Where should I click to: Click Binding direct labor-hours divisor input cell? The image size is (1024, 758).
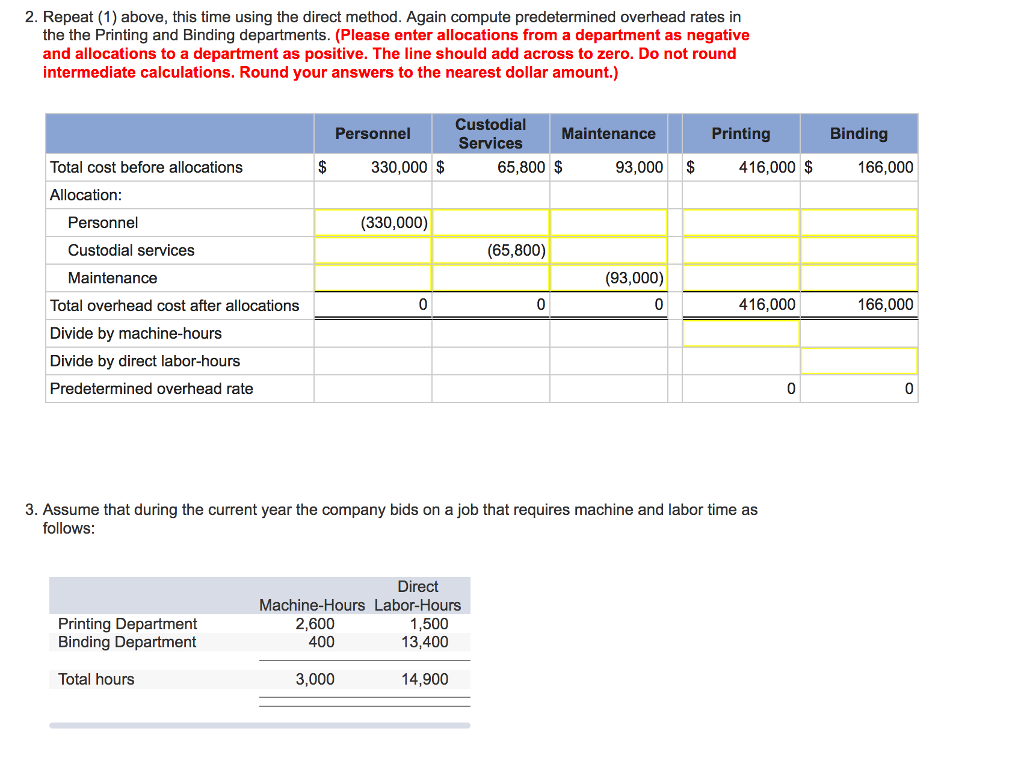pyautogui.click(x=859, y=361)
